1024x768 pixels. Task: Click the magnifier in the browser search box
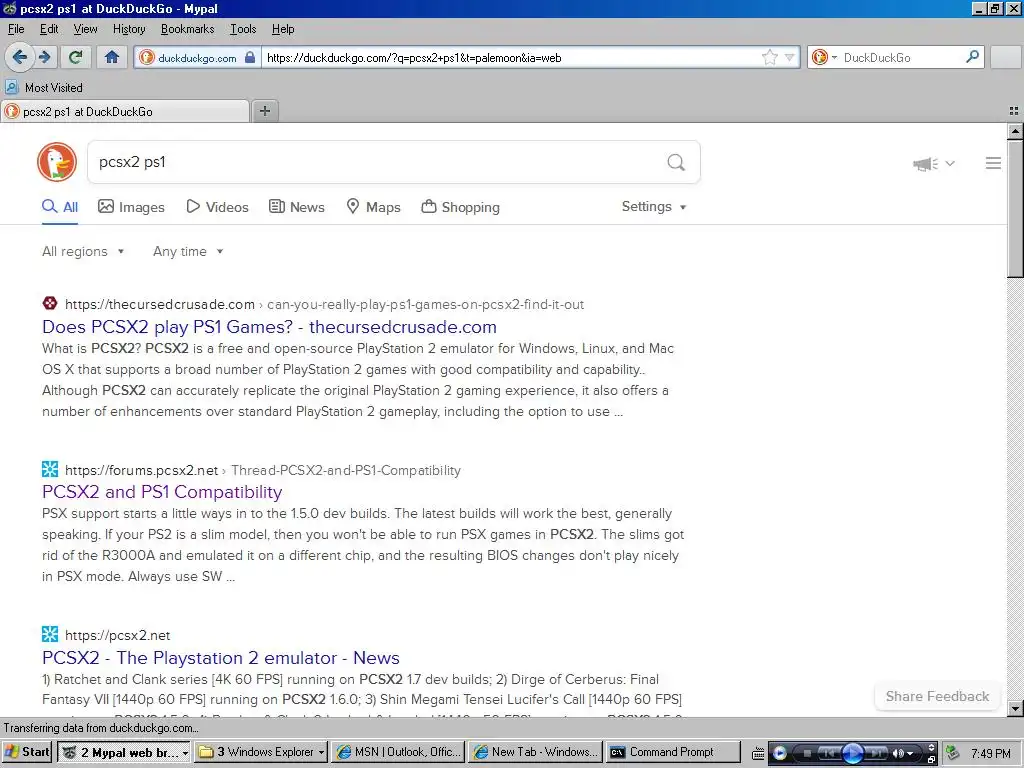[972, 57]
